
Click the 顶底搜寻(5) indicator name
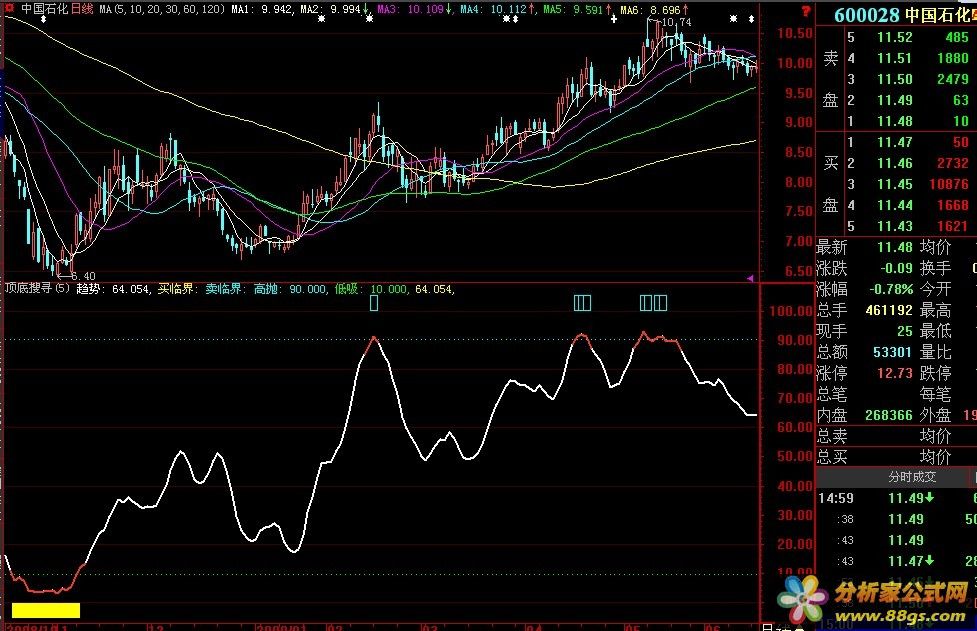click(x=37, y=288)
